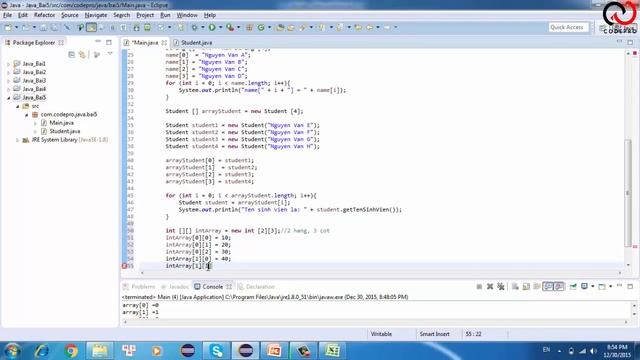Select Student.java in the Package Explorer
This screenshot has width=640, height=360.
point(64,131)
